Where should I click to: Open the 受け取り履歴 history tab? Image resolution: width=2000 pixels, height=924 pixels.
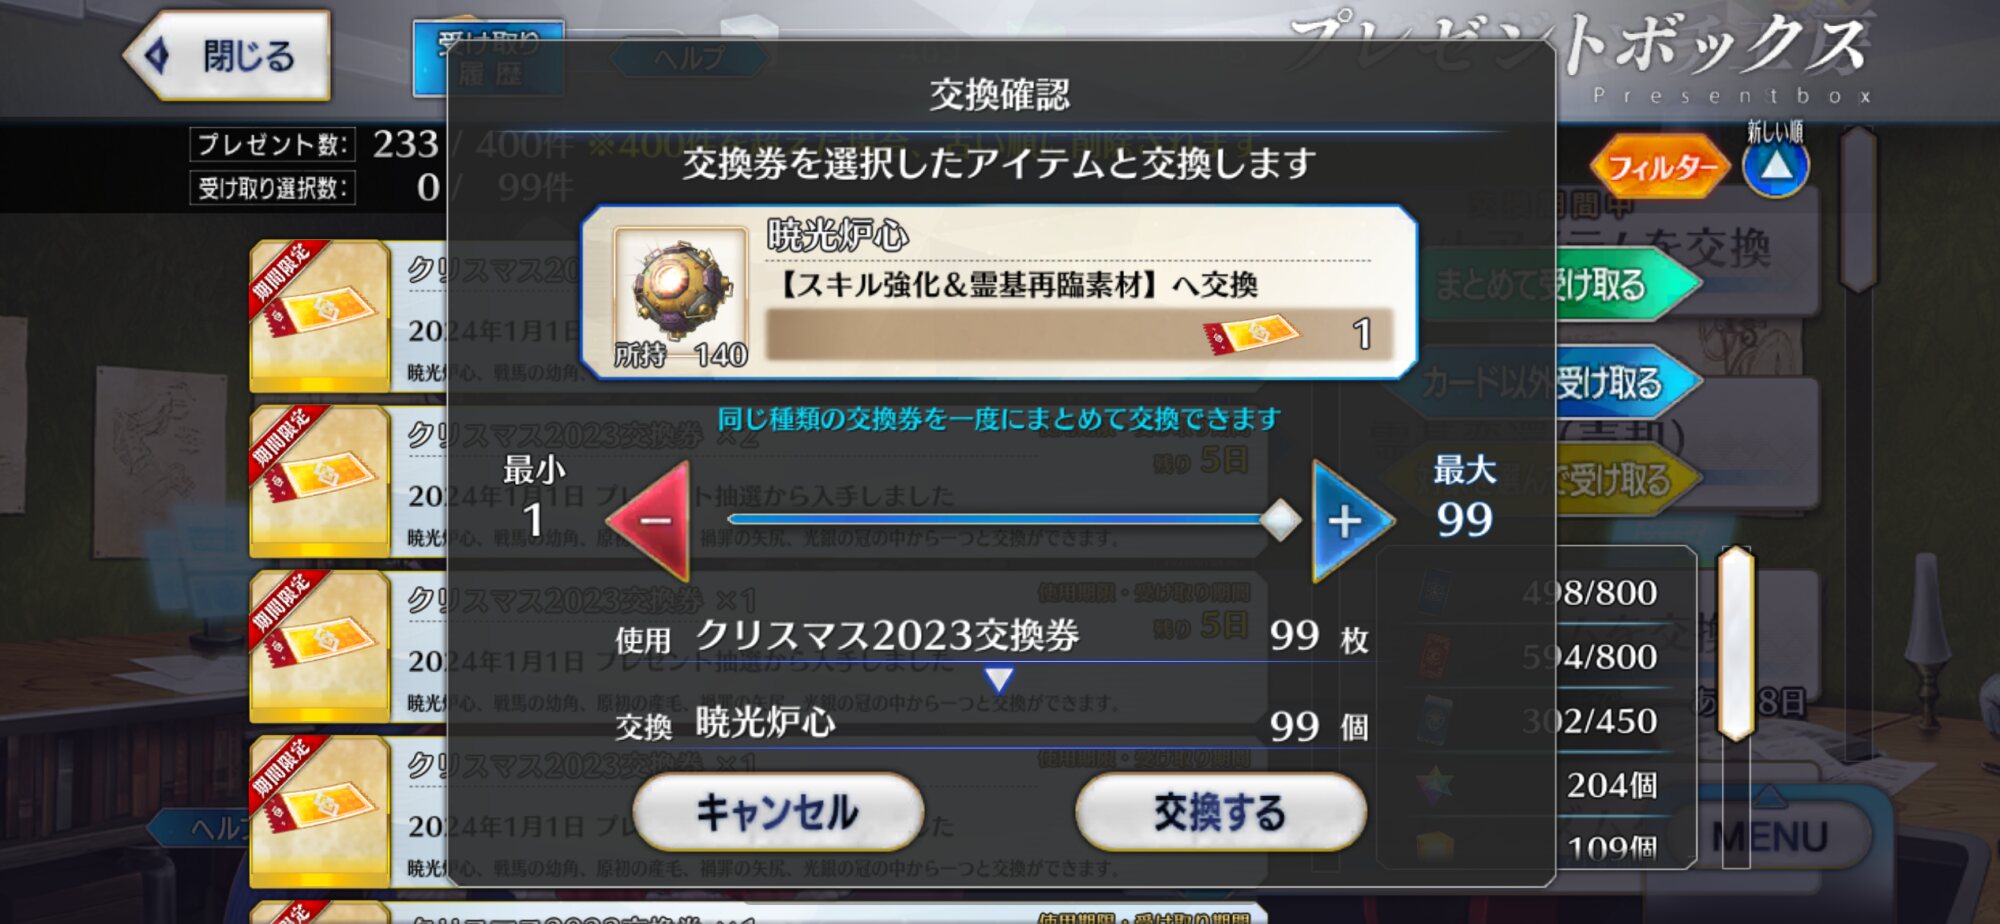coord(489,59)
